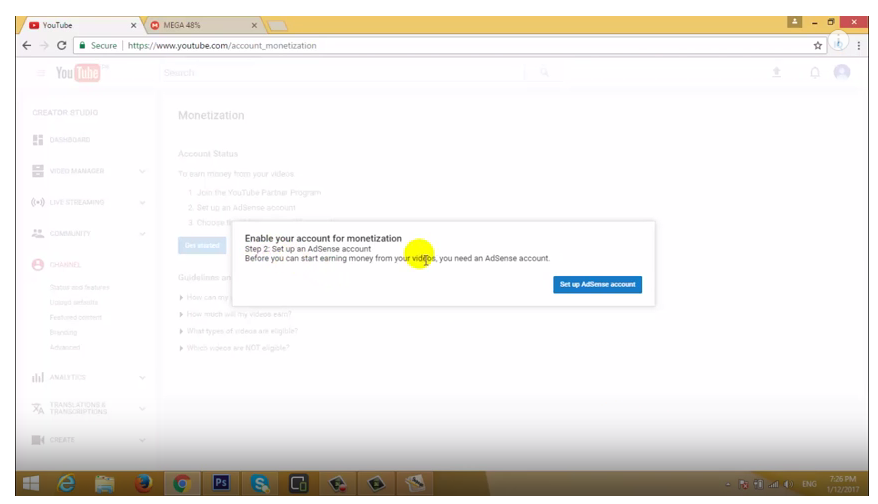Viewport: 878px width, 504px height.
Task: Open Branding sidebar link
Action: [x=63, y=333]
